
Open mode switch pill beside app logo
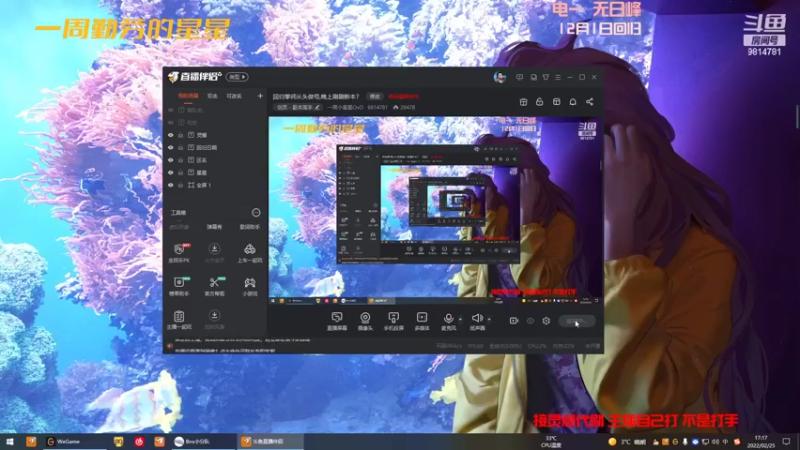point(237,77)
